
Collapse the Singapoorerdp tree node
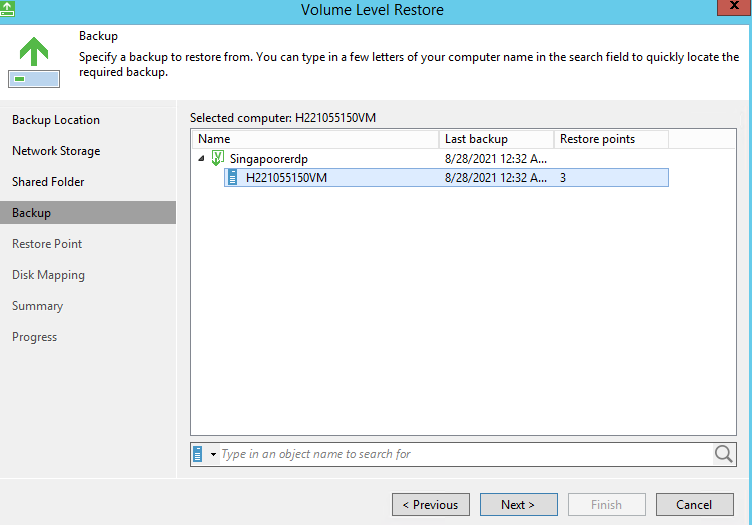(202, 159)
